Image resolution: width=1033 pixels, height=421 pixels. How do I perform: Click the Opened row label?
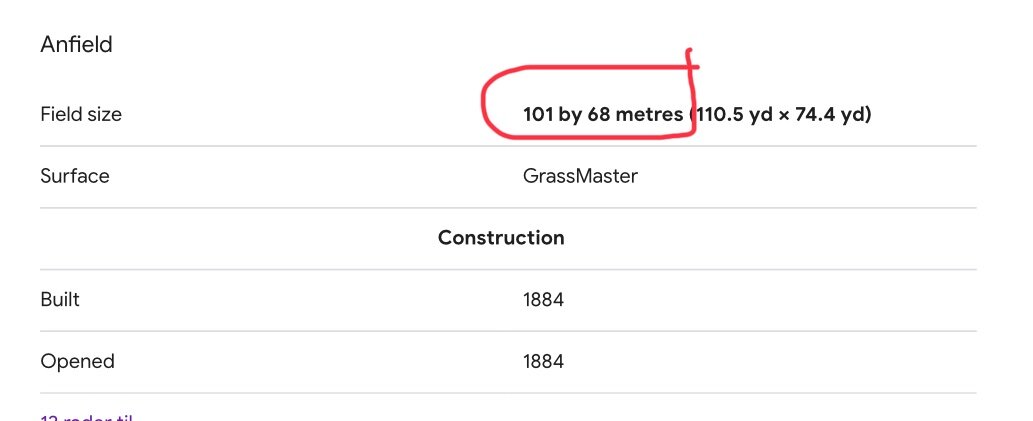click(x=77, y=361)
